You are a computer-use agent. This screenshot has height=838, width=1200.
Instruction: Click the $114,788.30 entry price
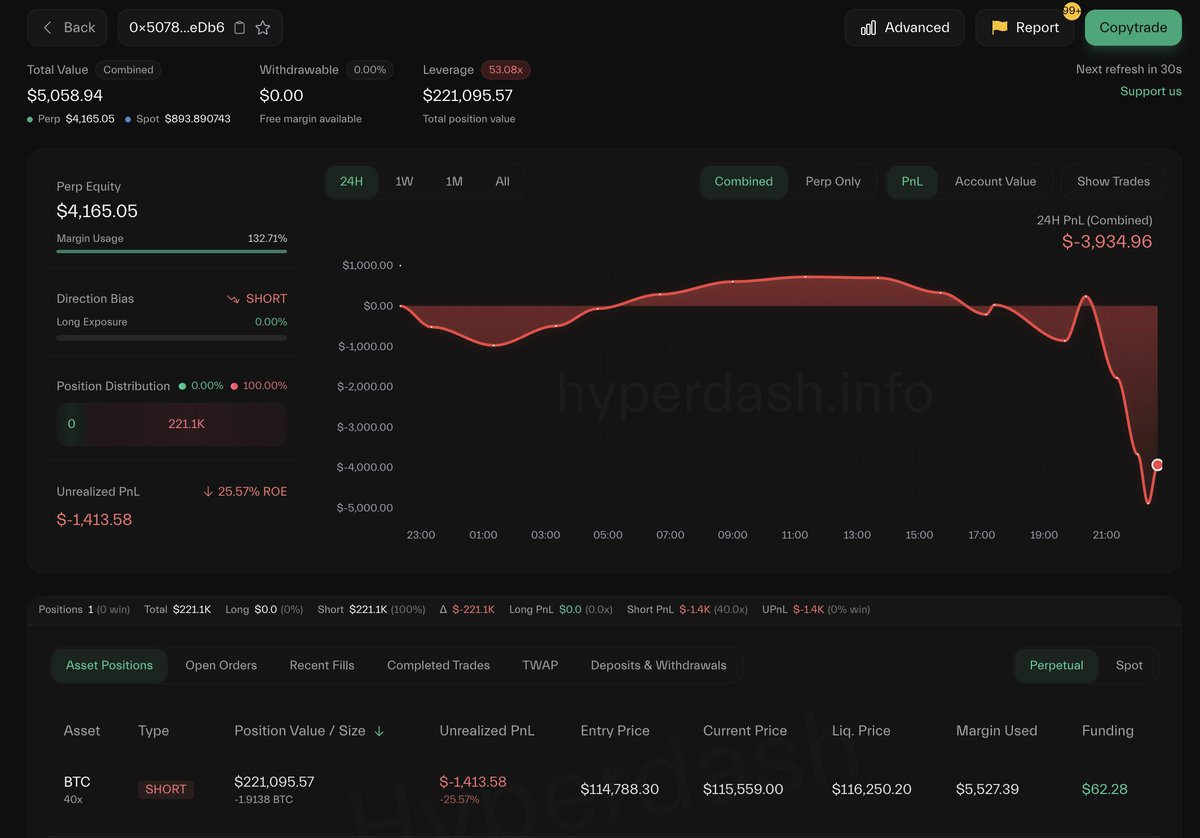[620, 789]
